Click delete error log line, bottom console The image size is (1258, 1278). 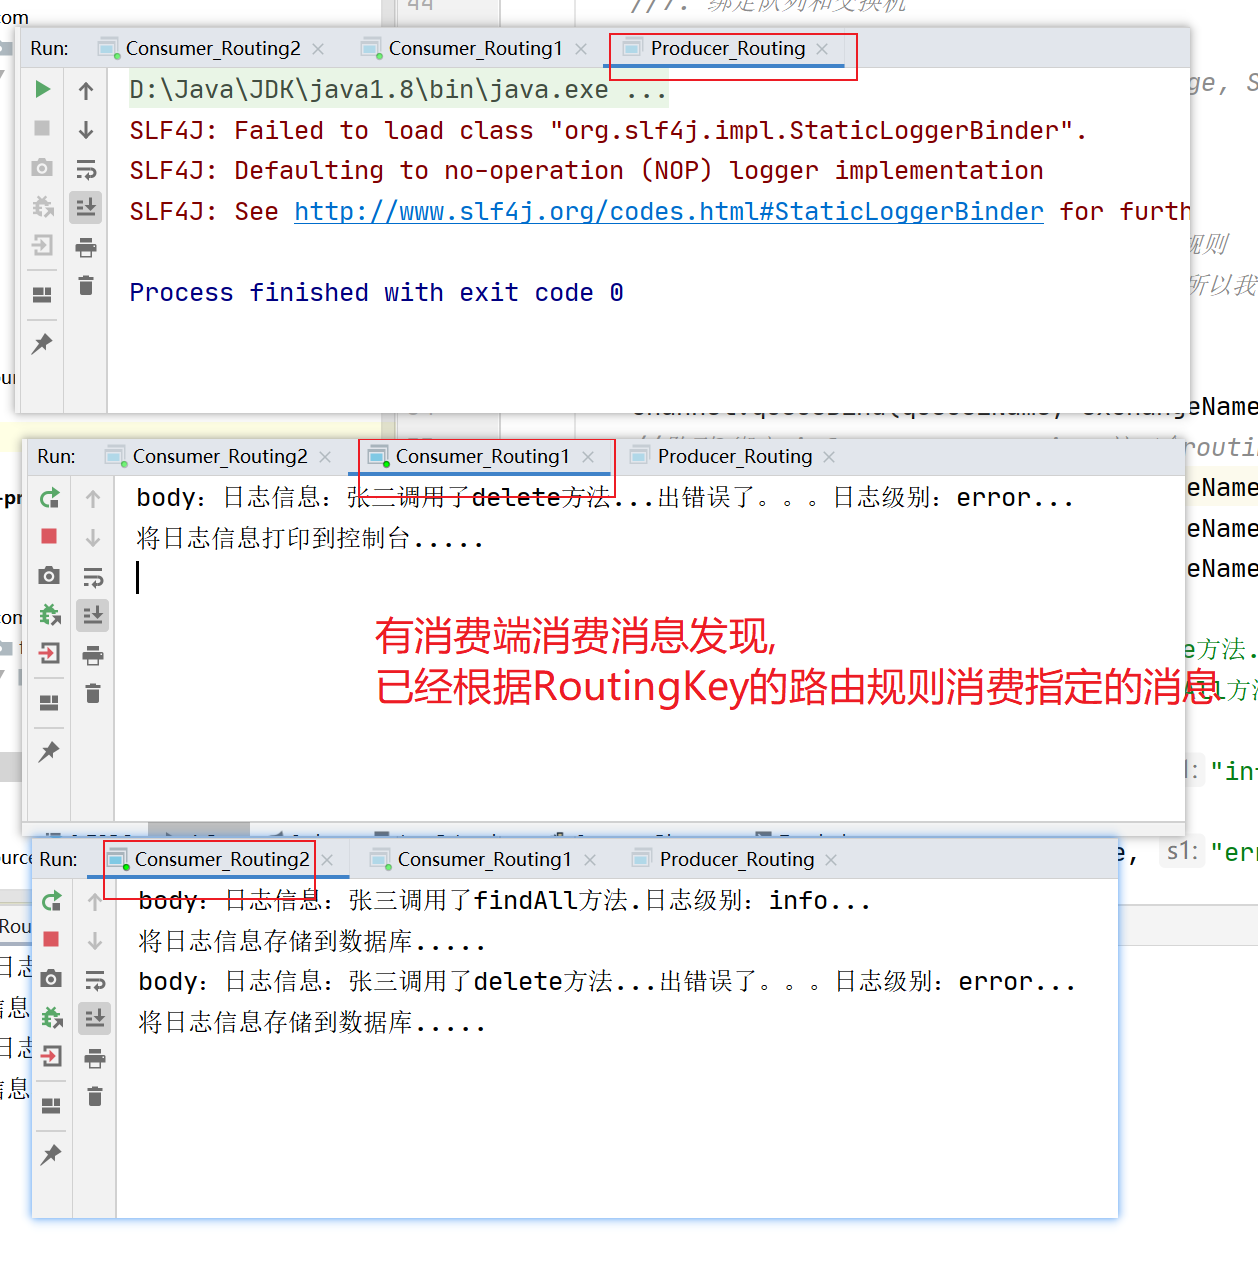point(607,982)
